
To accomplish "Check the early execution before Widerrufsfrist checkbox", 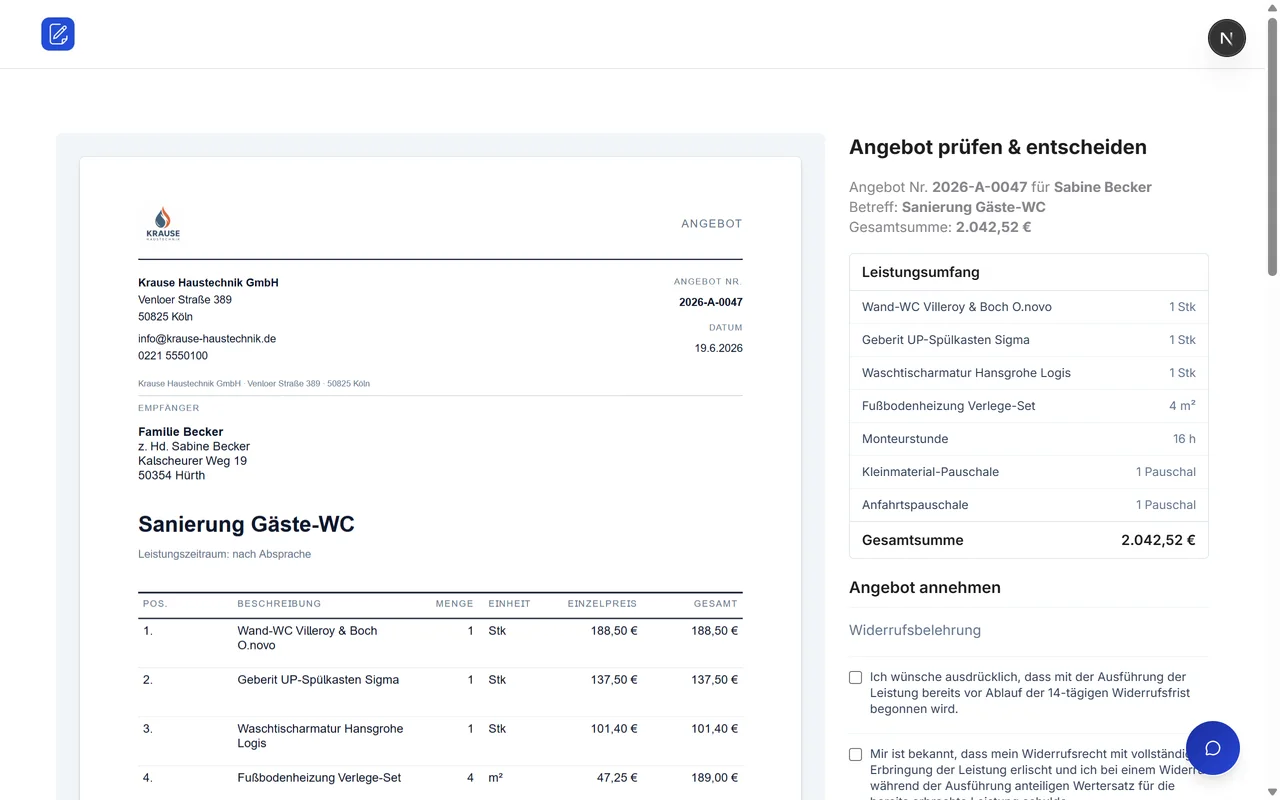I will coord(855,677).
